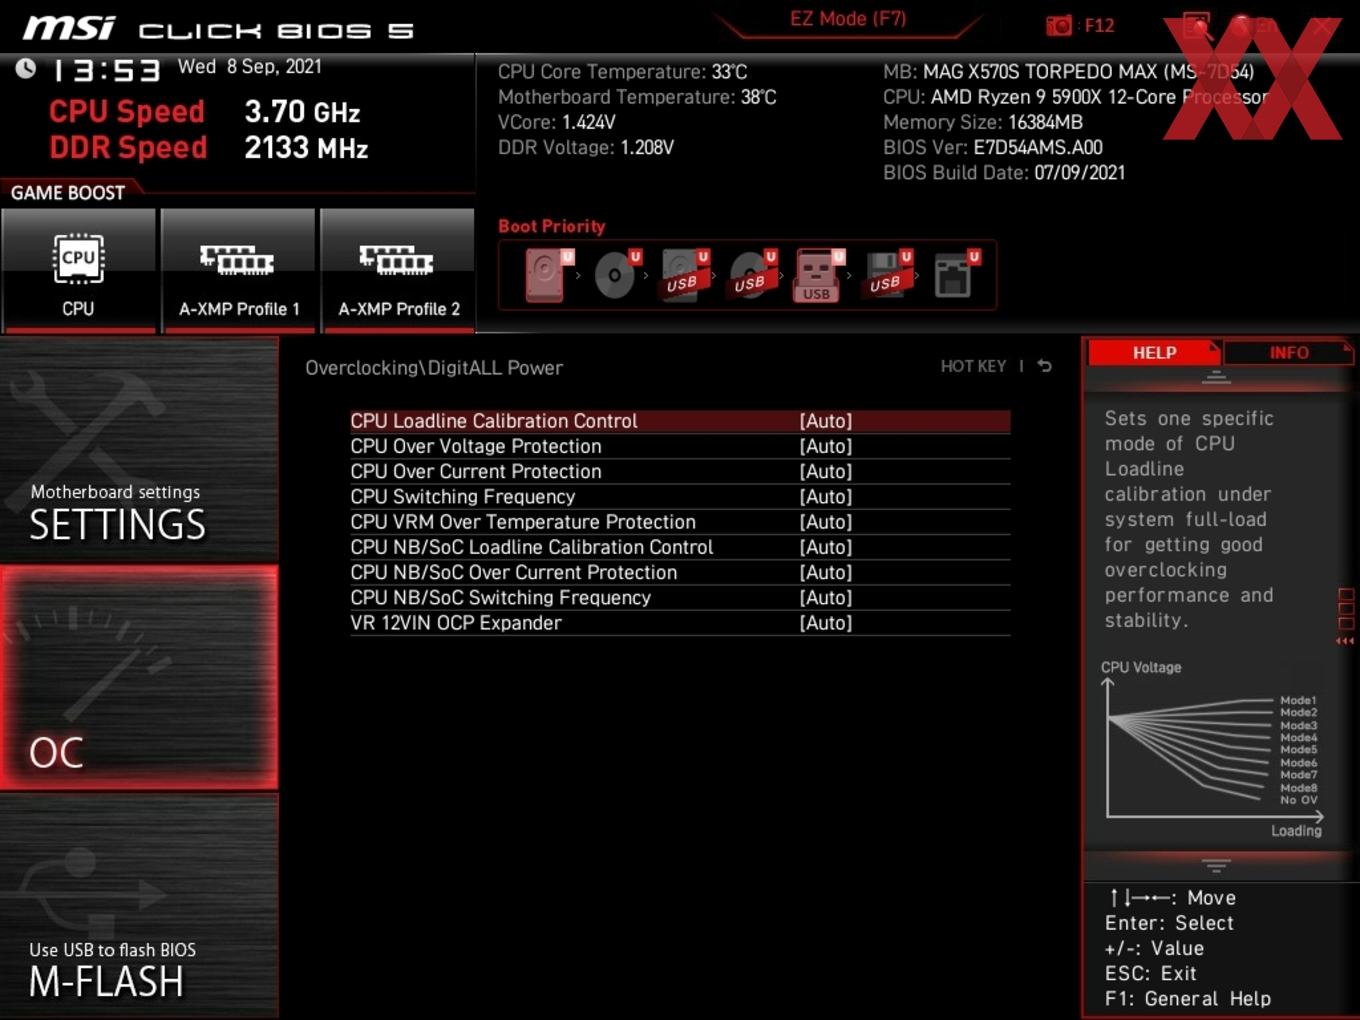Select the hard disk boot device icon
The height and width of the screenshot is (1020, 1360).
tap(547, 274)
